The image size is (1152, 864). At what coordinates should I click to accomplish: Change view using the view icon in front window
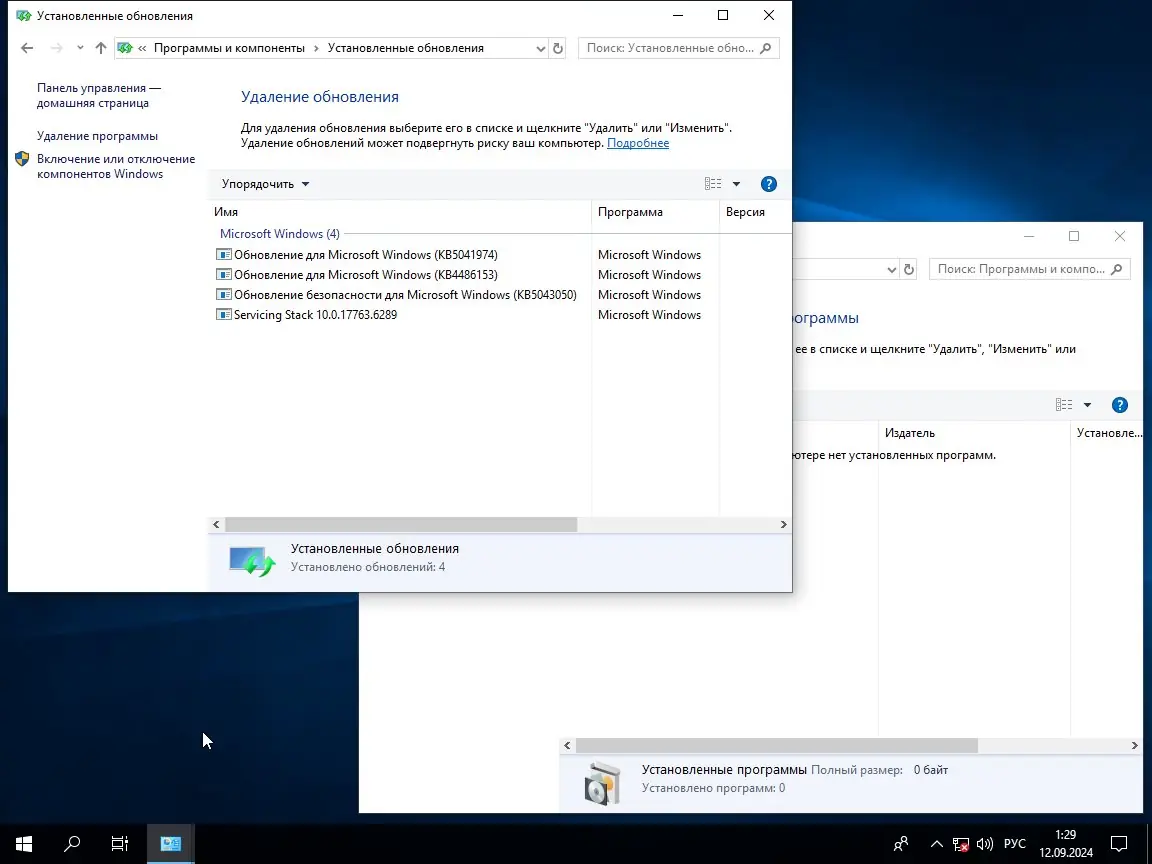(x=713, y=184)
